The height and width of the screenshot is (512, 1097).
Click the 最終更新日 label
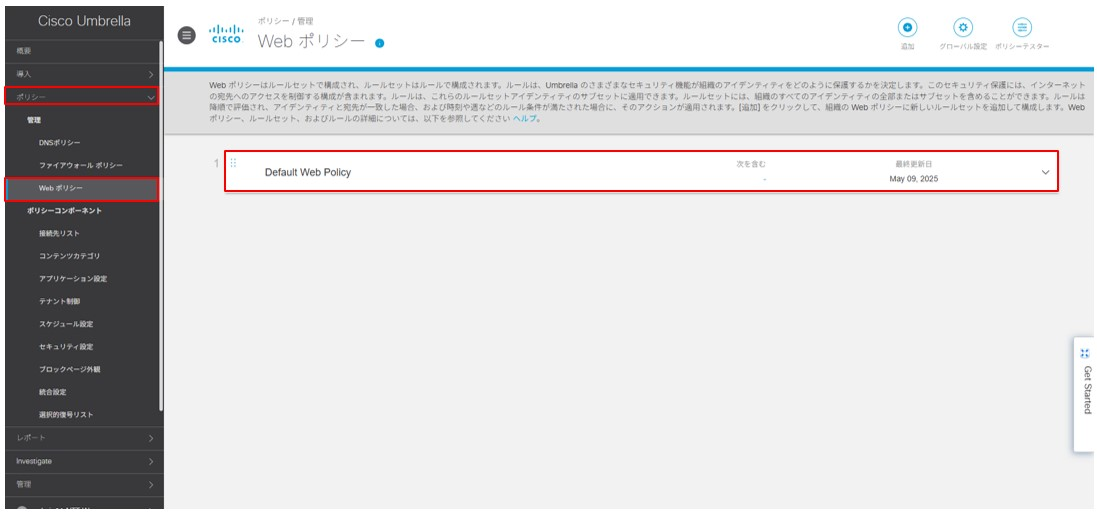[x=914, y=164]
